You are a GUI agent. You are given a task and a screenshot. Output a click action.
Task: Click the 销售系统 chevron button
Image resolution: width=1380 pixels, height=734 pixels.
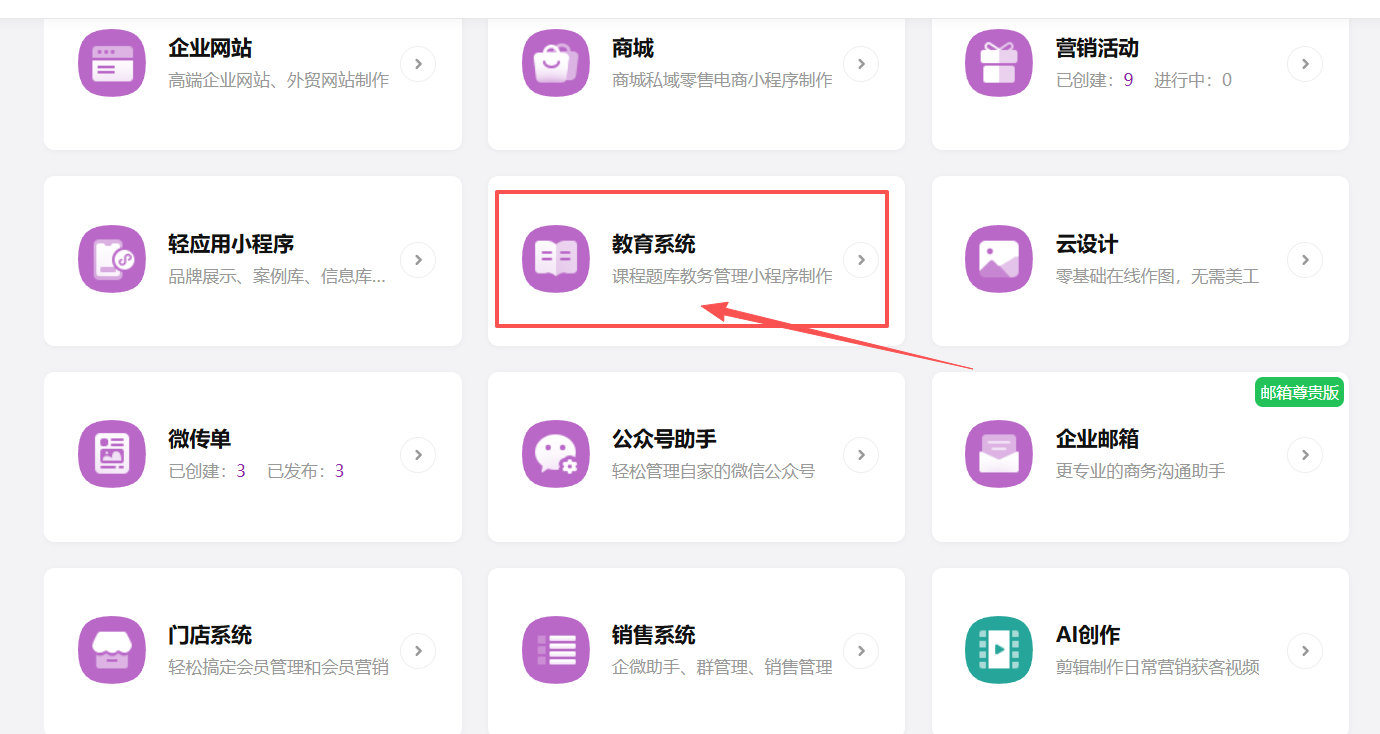[861, 651]
